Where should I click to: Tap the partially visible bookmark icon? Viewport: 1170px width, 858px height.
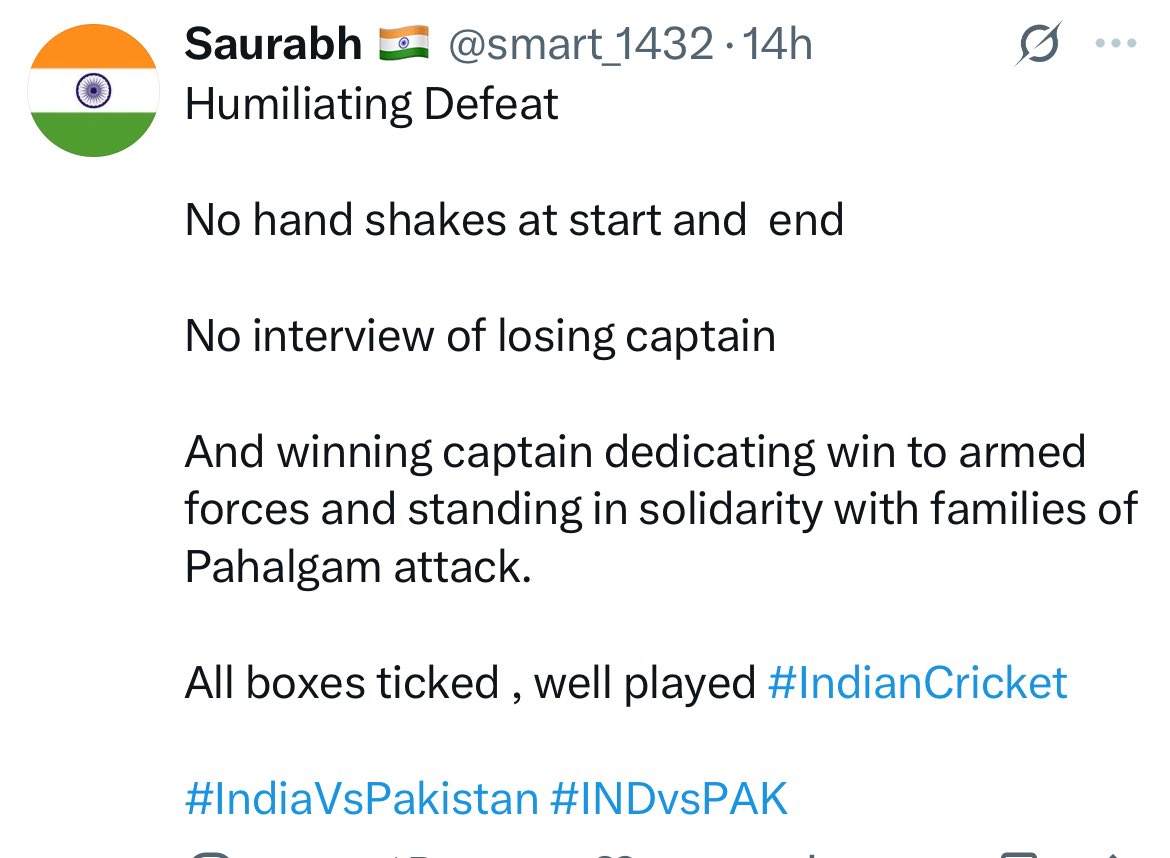coord(1018,854)
